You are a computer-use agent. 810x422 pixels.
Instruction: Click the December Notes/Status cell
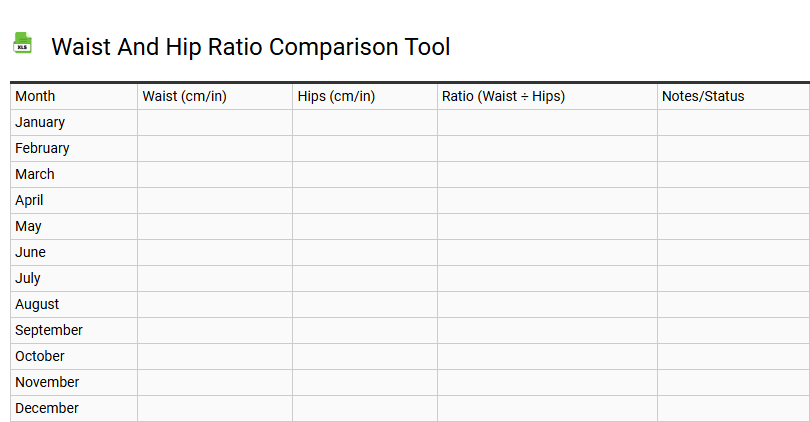click(734, 409)
